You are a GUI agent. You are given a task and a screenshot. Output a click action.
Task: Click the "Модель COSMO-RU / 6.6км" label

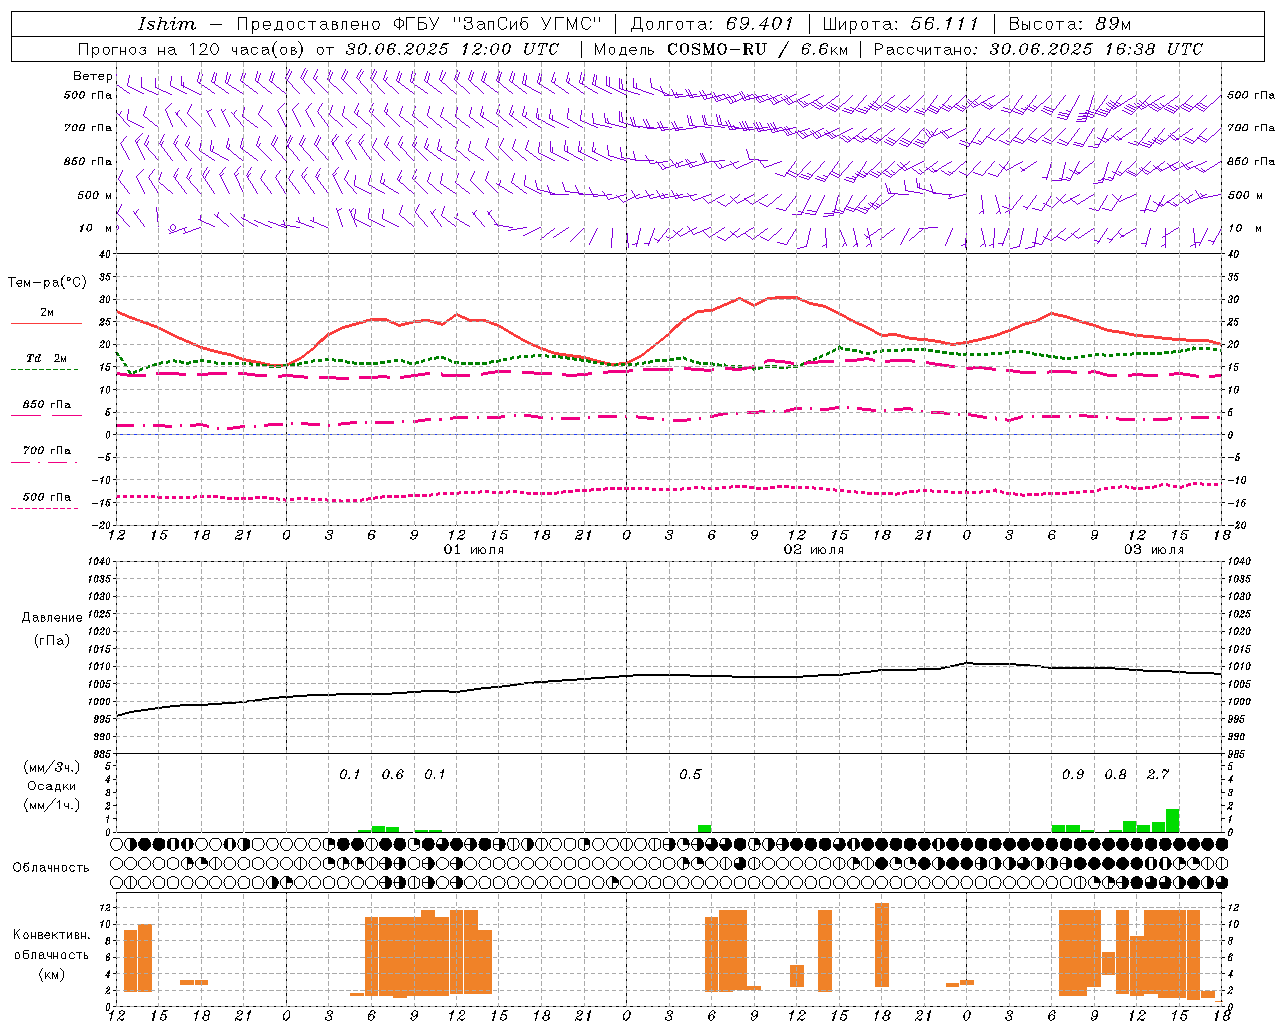pyautogui.click(x=720, y=49)
